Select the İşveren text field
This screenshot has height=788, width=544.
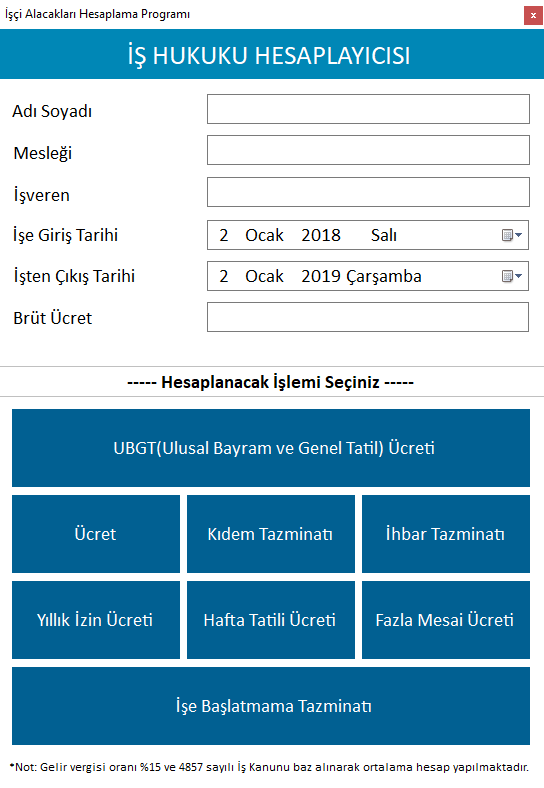pyautogui.click(x=368, y=191)
